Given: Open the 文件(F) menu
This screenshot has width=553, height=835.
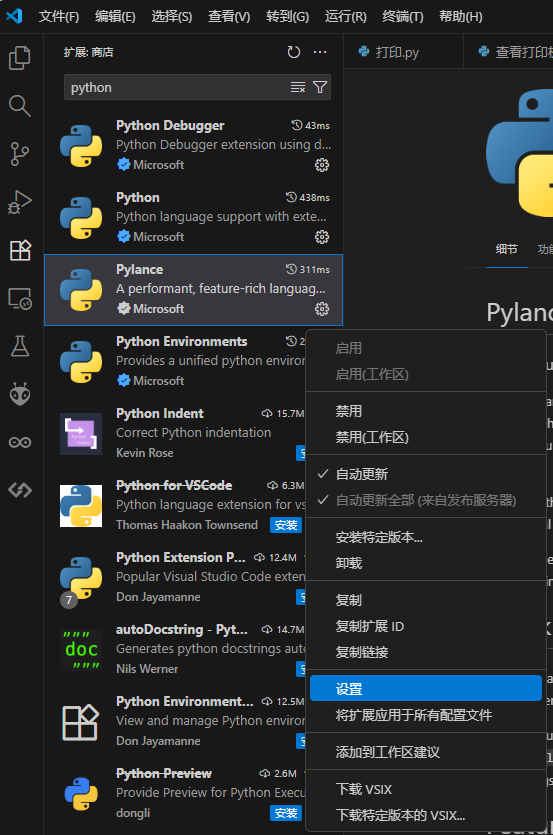Looking at the screenshot, I should [59, 17].
